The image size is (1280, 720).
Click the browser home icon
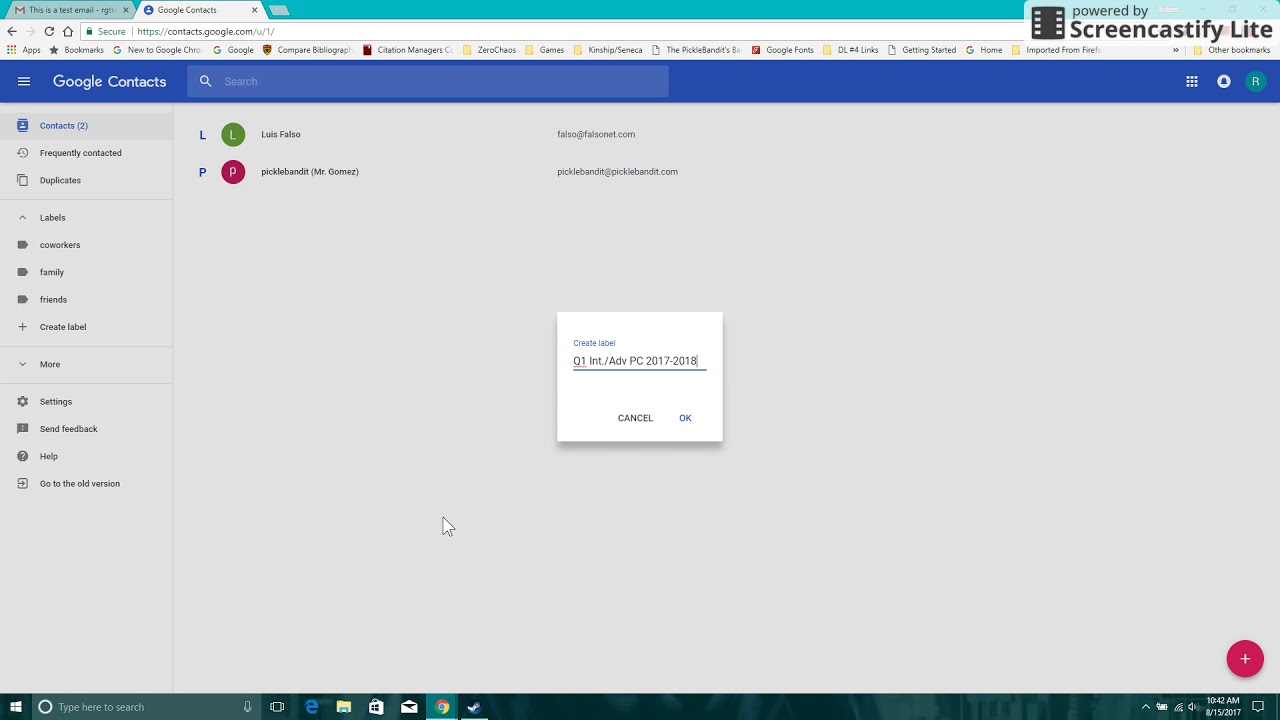coord(68,32)
